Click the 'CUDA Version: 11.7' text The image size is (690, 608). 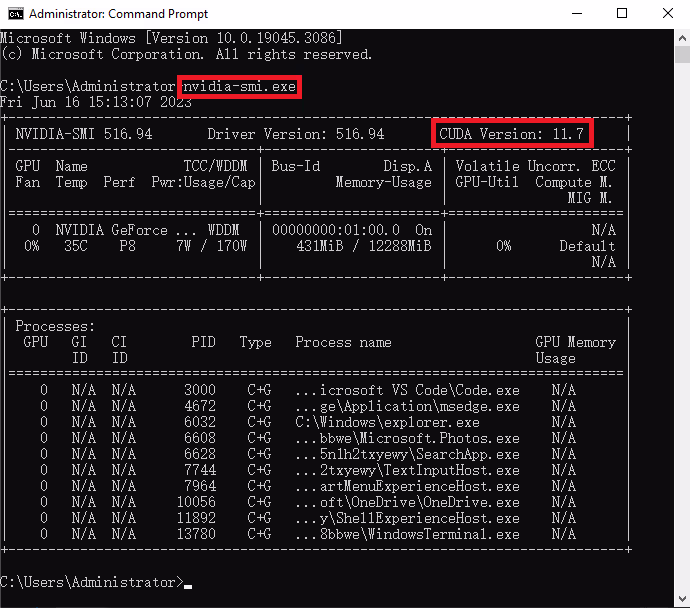tap(511, 134)
